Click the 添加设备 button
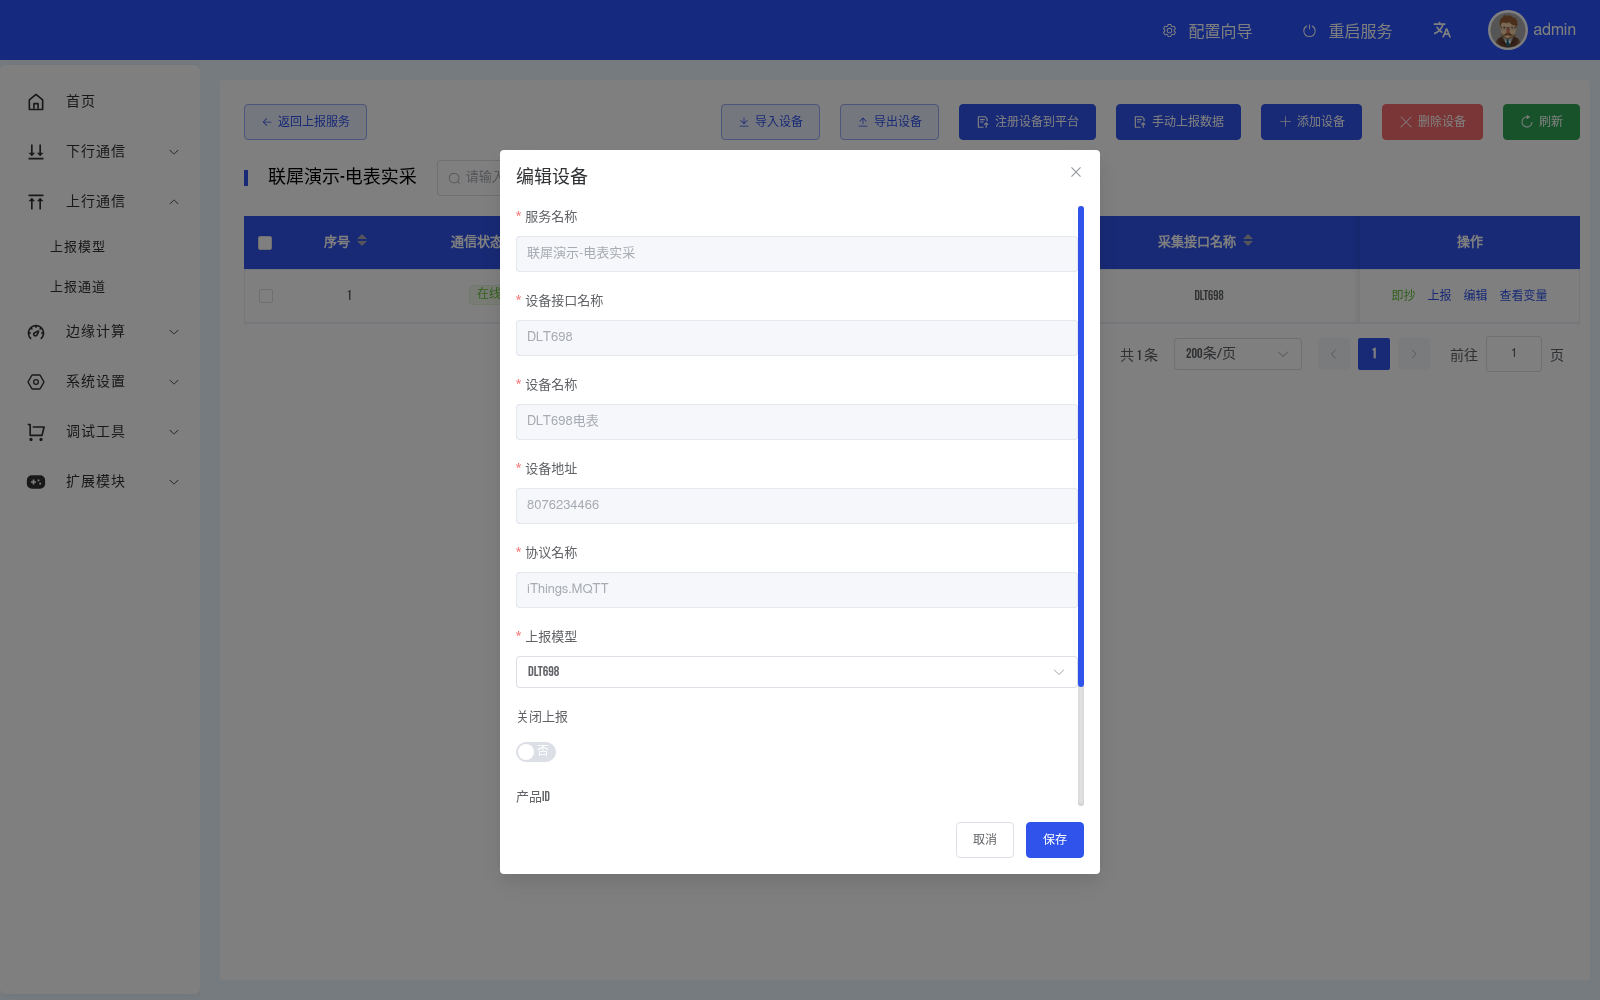This screenshot has height=1000, width=1600. point(1311,122)
